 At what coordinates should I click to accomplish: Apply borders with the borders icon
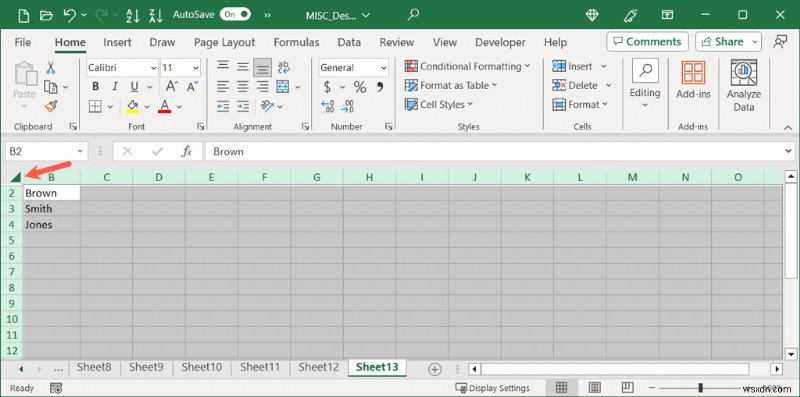coord(95,106)
